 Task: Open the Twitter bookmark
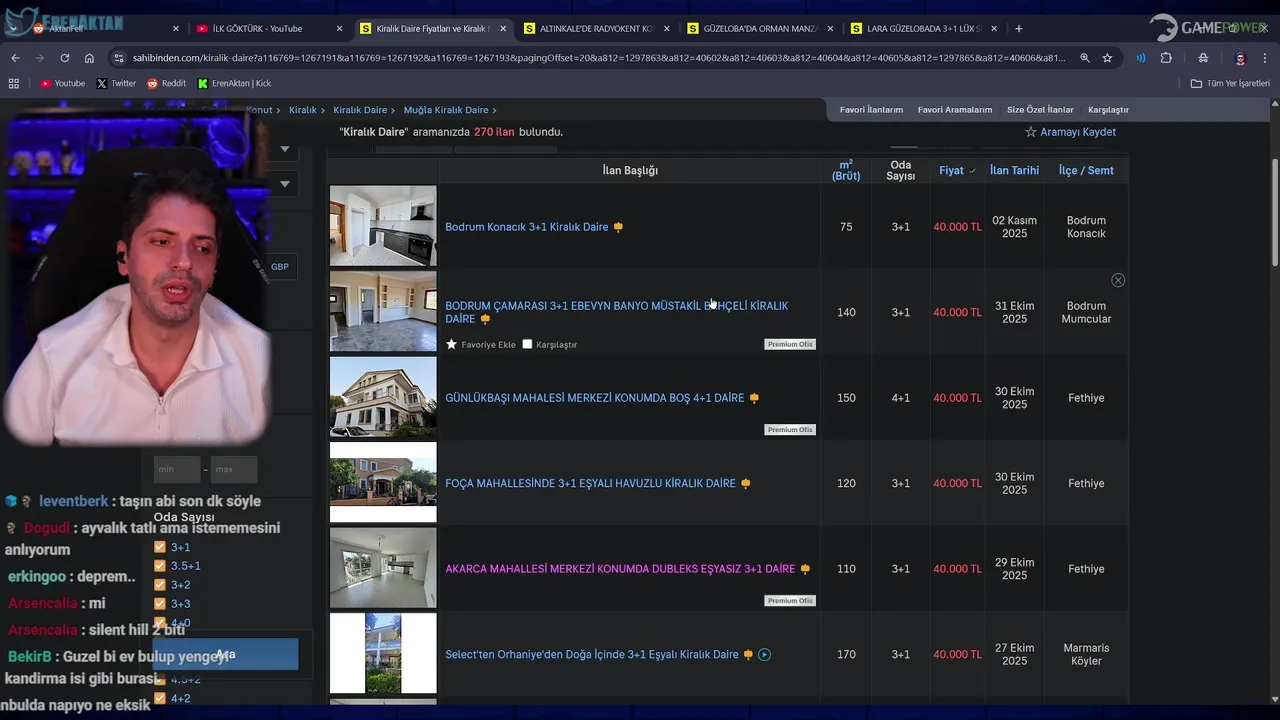[116, 83]
